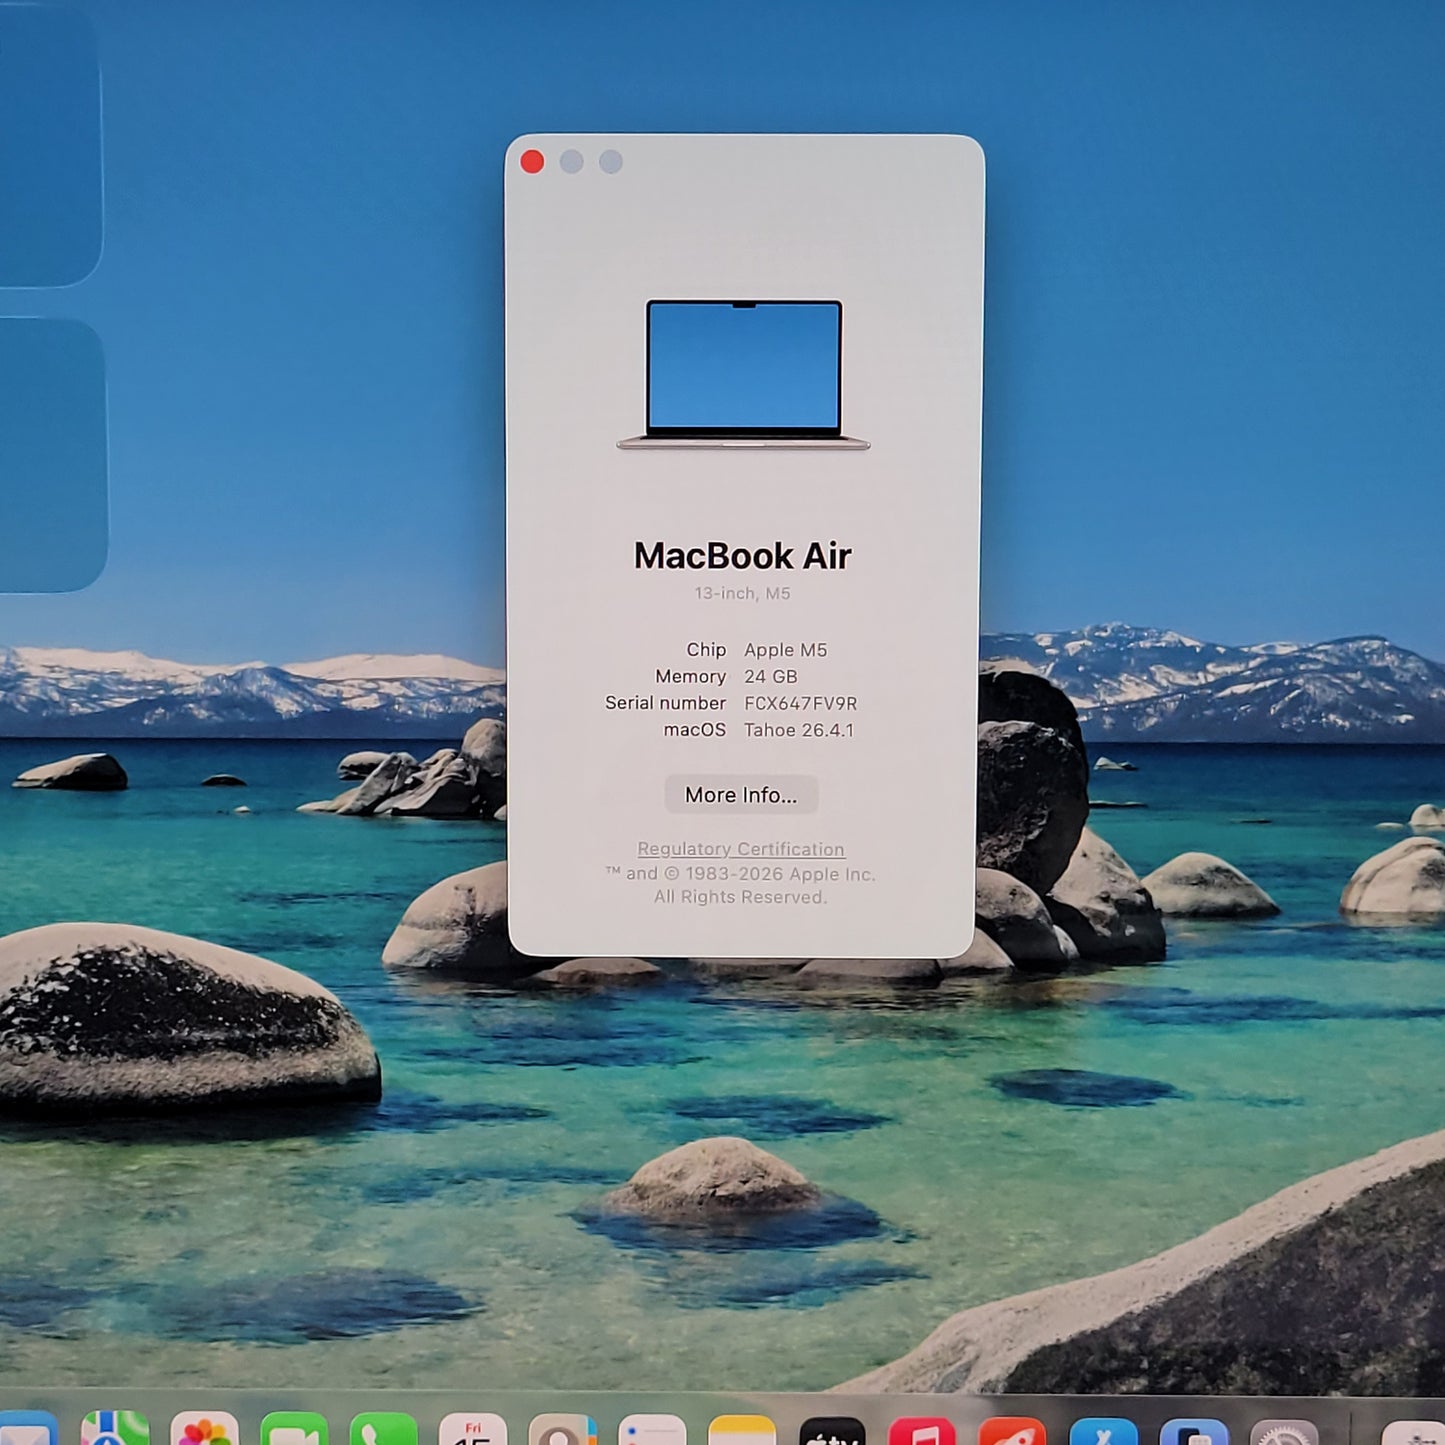The image size is (1445, 1445).
Task: Open Calendar from the Dock
Action: [x=473, y=1428]
